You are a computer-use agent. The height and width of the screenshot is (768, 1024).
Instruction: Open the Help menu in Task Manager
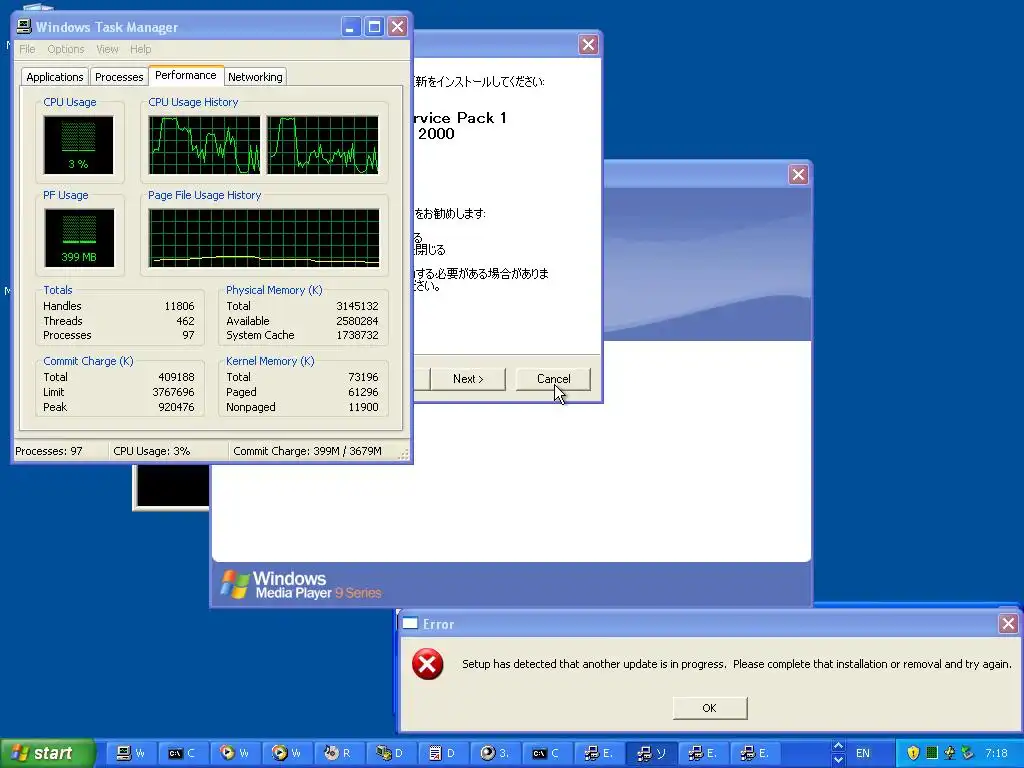pyautogui.click(x=140, y=49)
